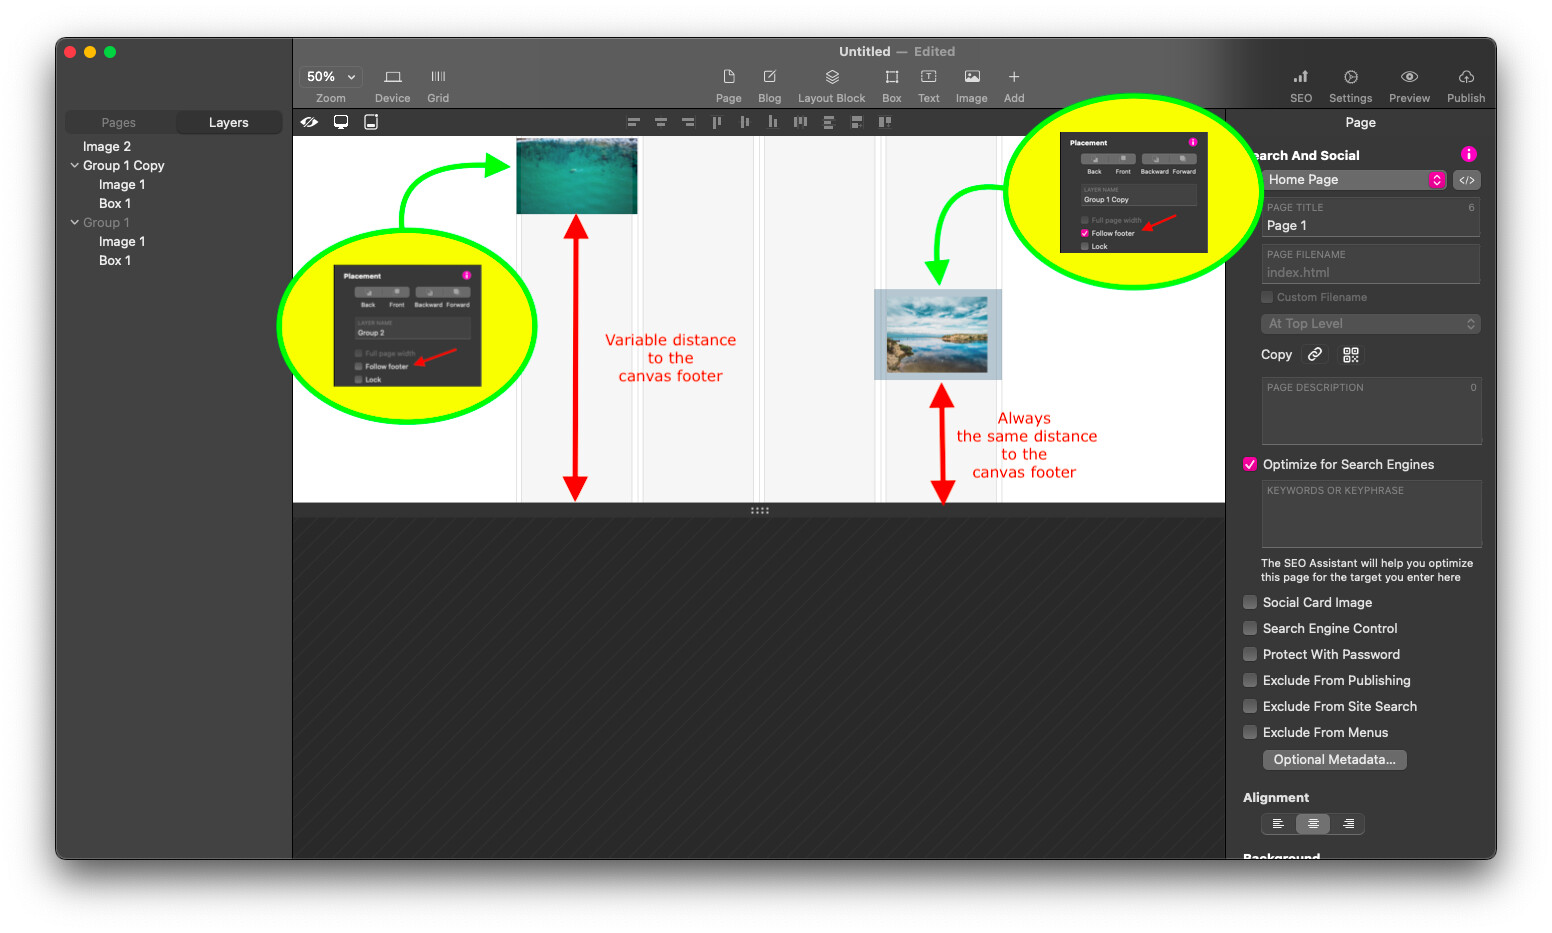Align selected objects to bottom edges
The height and width of the screenshot is (933, 1552).
(x=772, y=122)
